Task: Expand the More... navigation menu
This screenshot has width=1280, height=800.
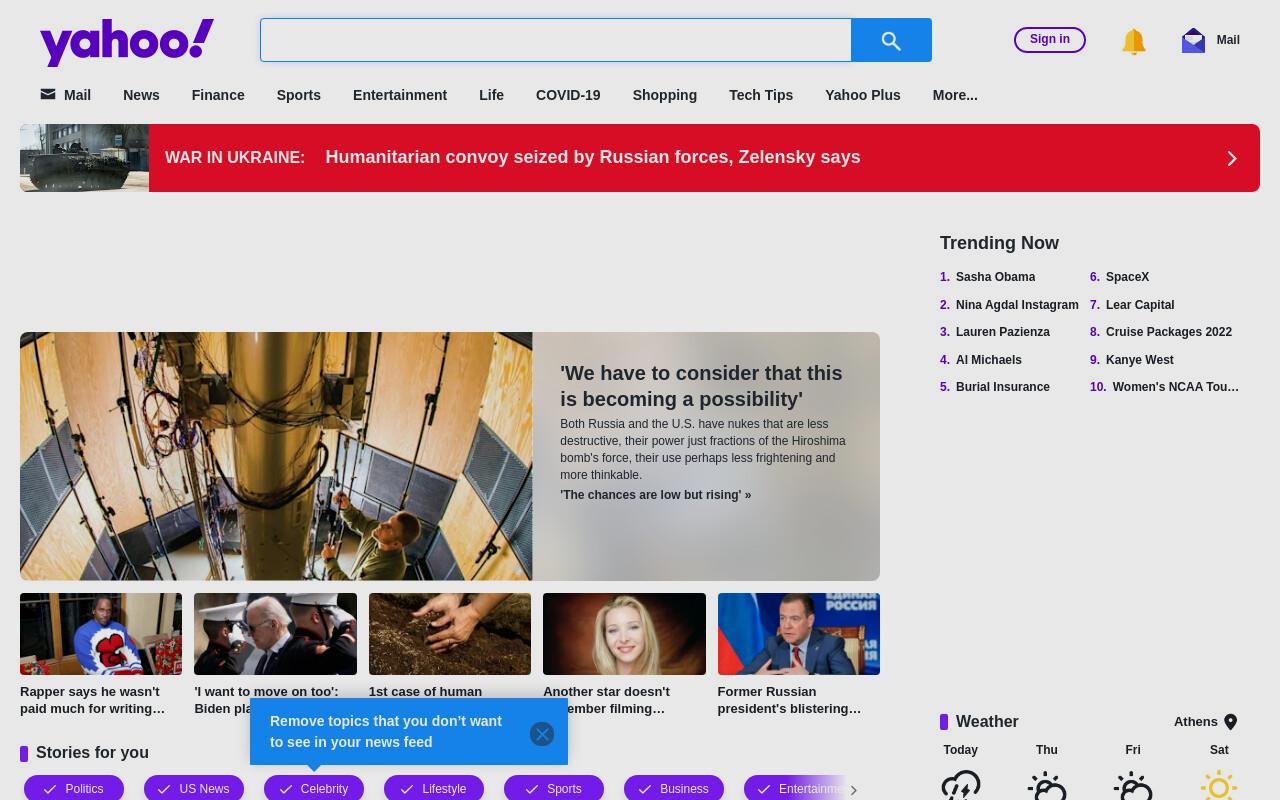Action: [x=955, y=95]
